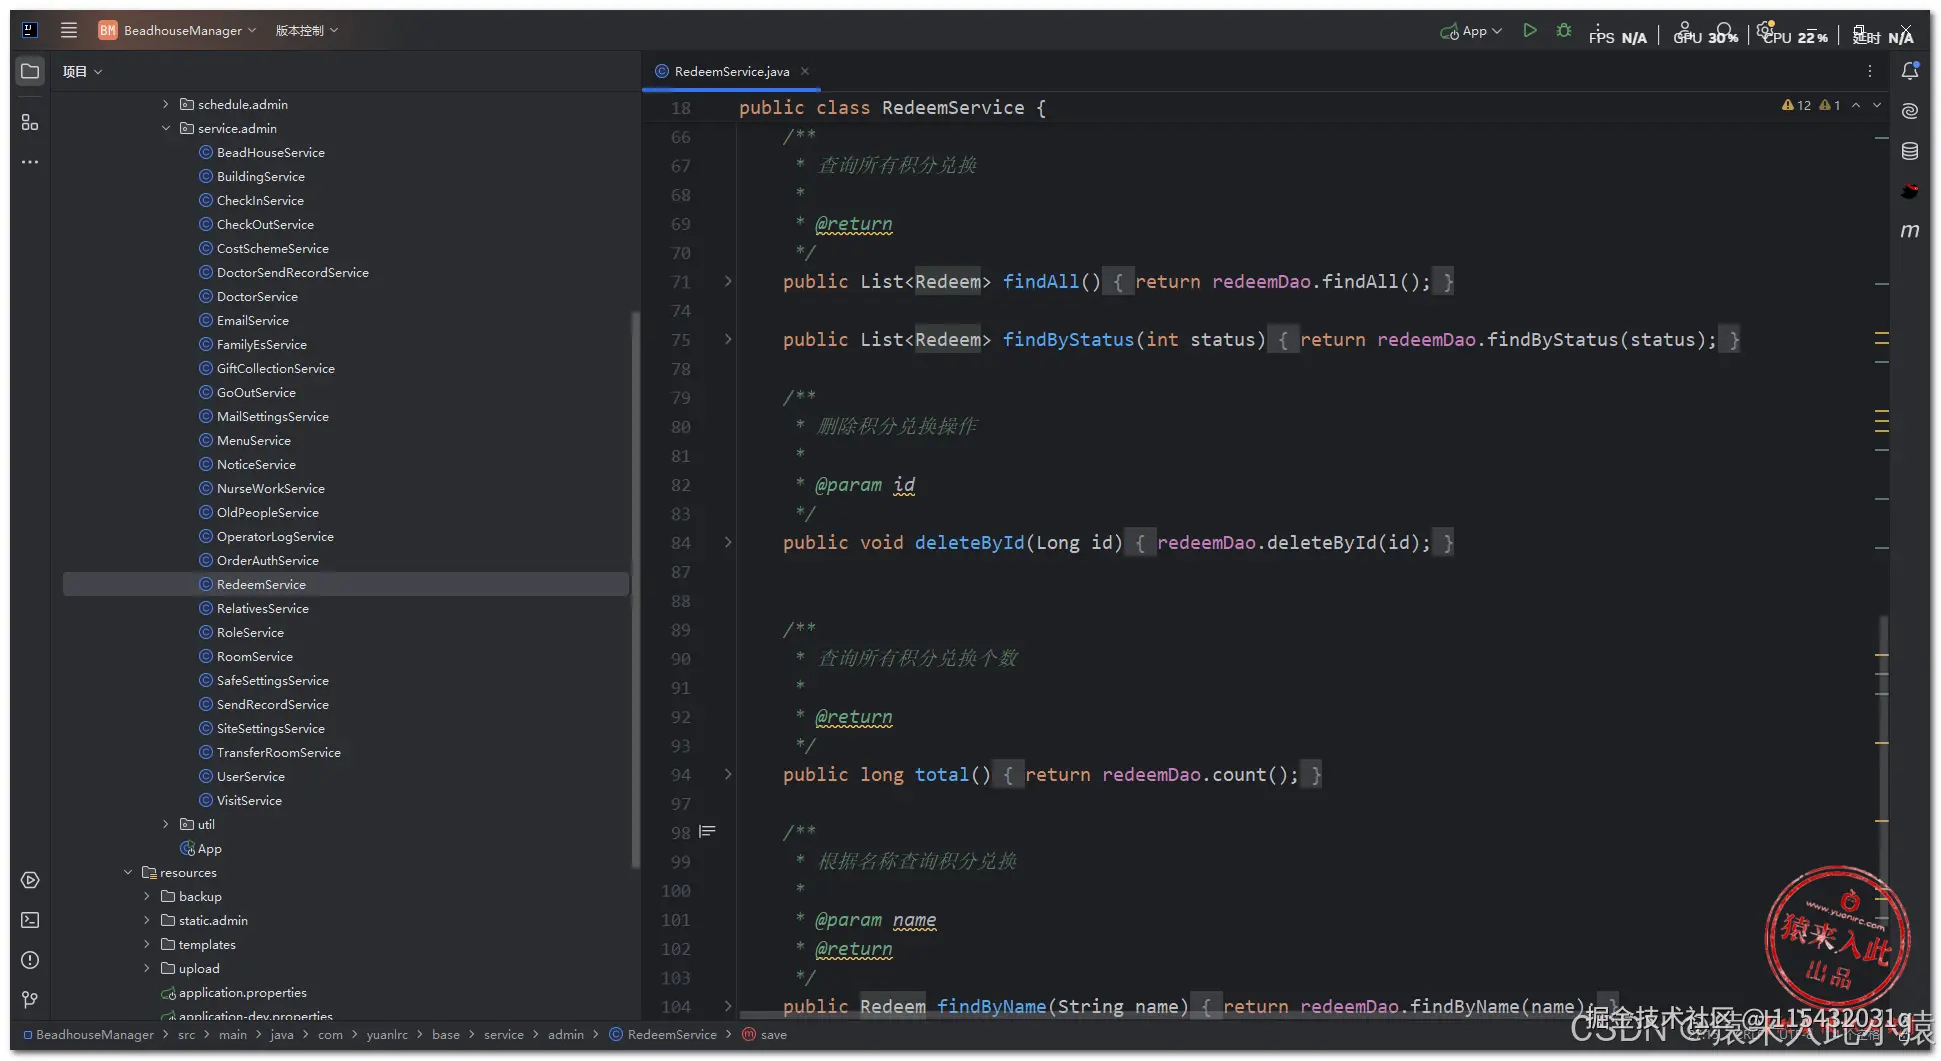Expand the upload folder
The width and height of the screenshot is (1941, 1061).
[147, 968]
